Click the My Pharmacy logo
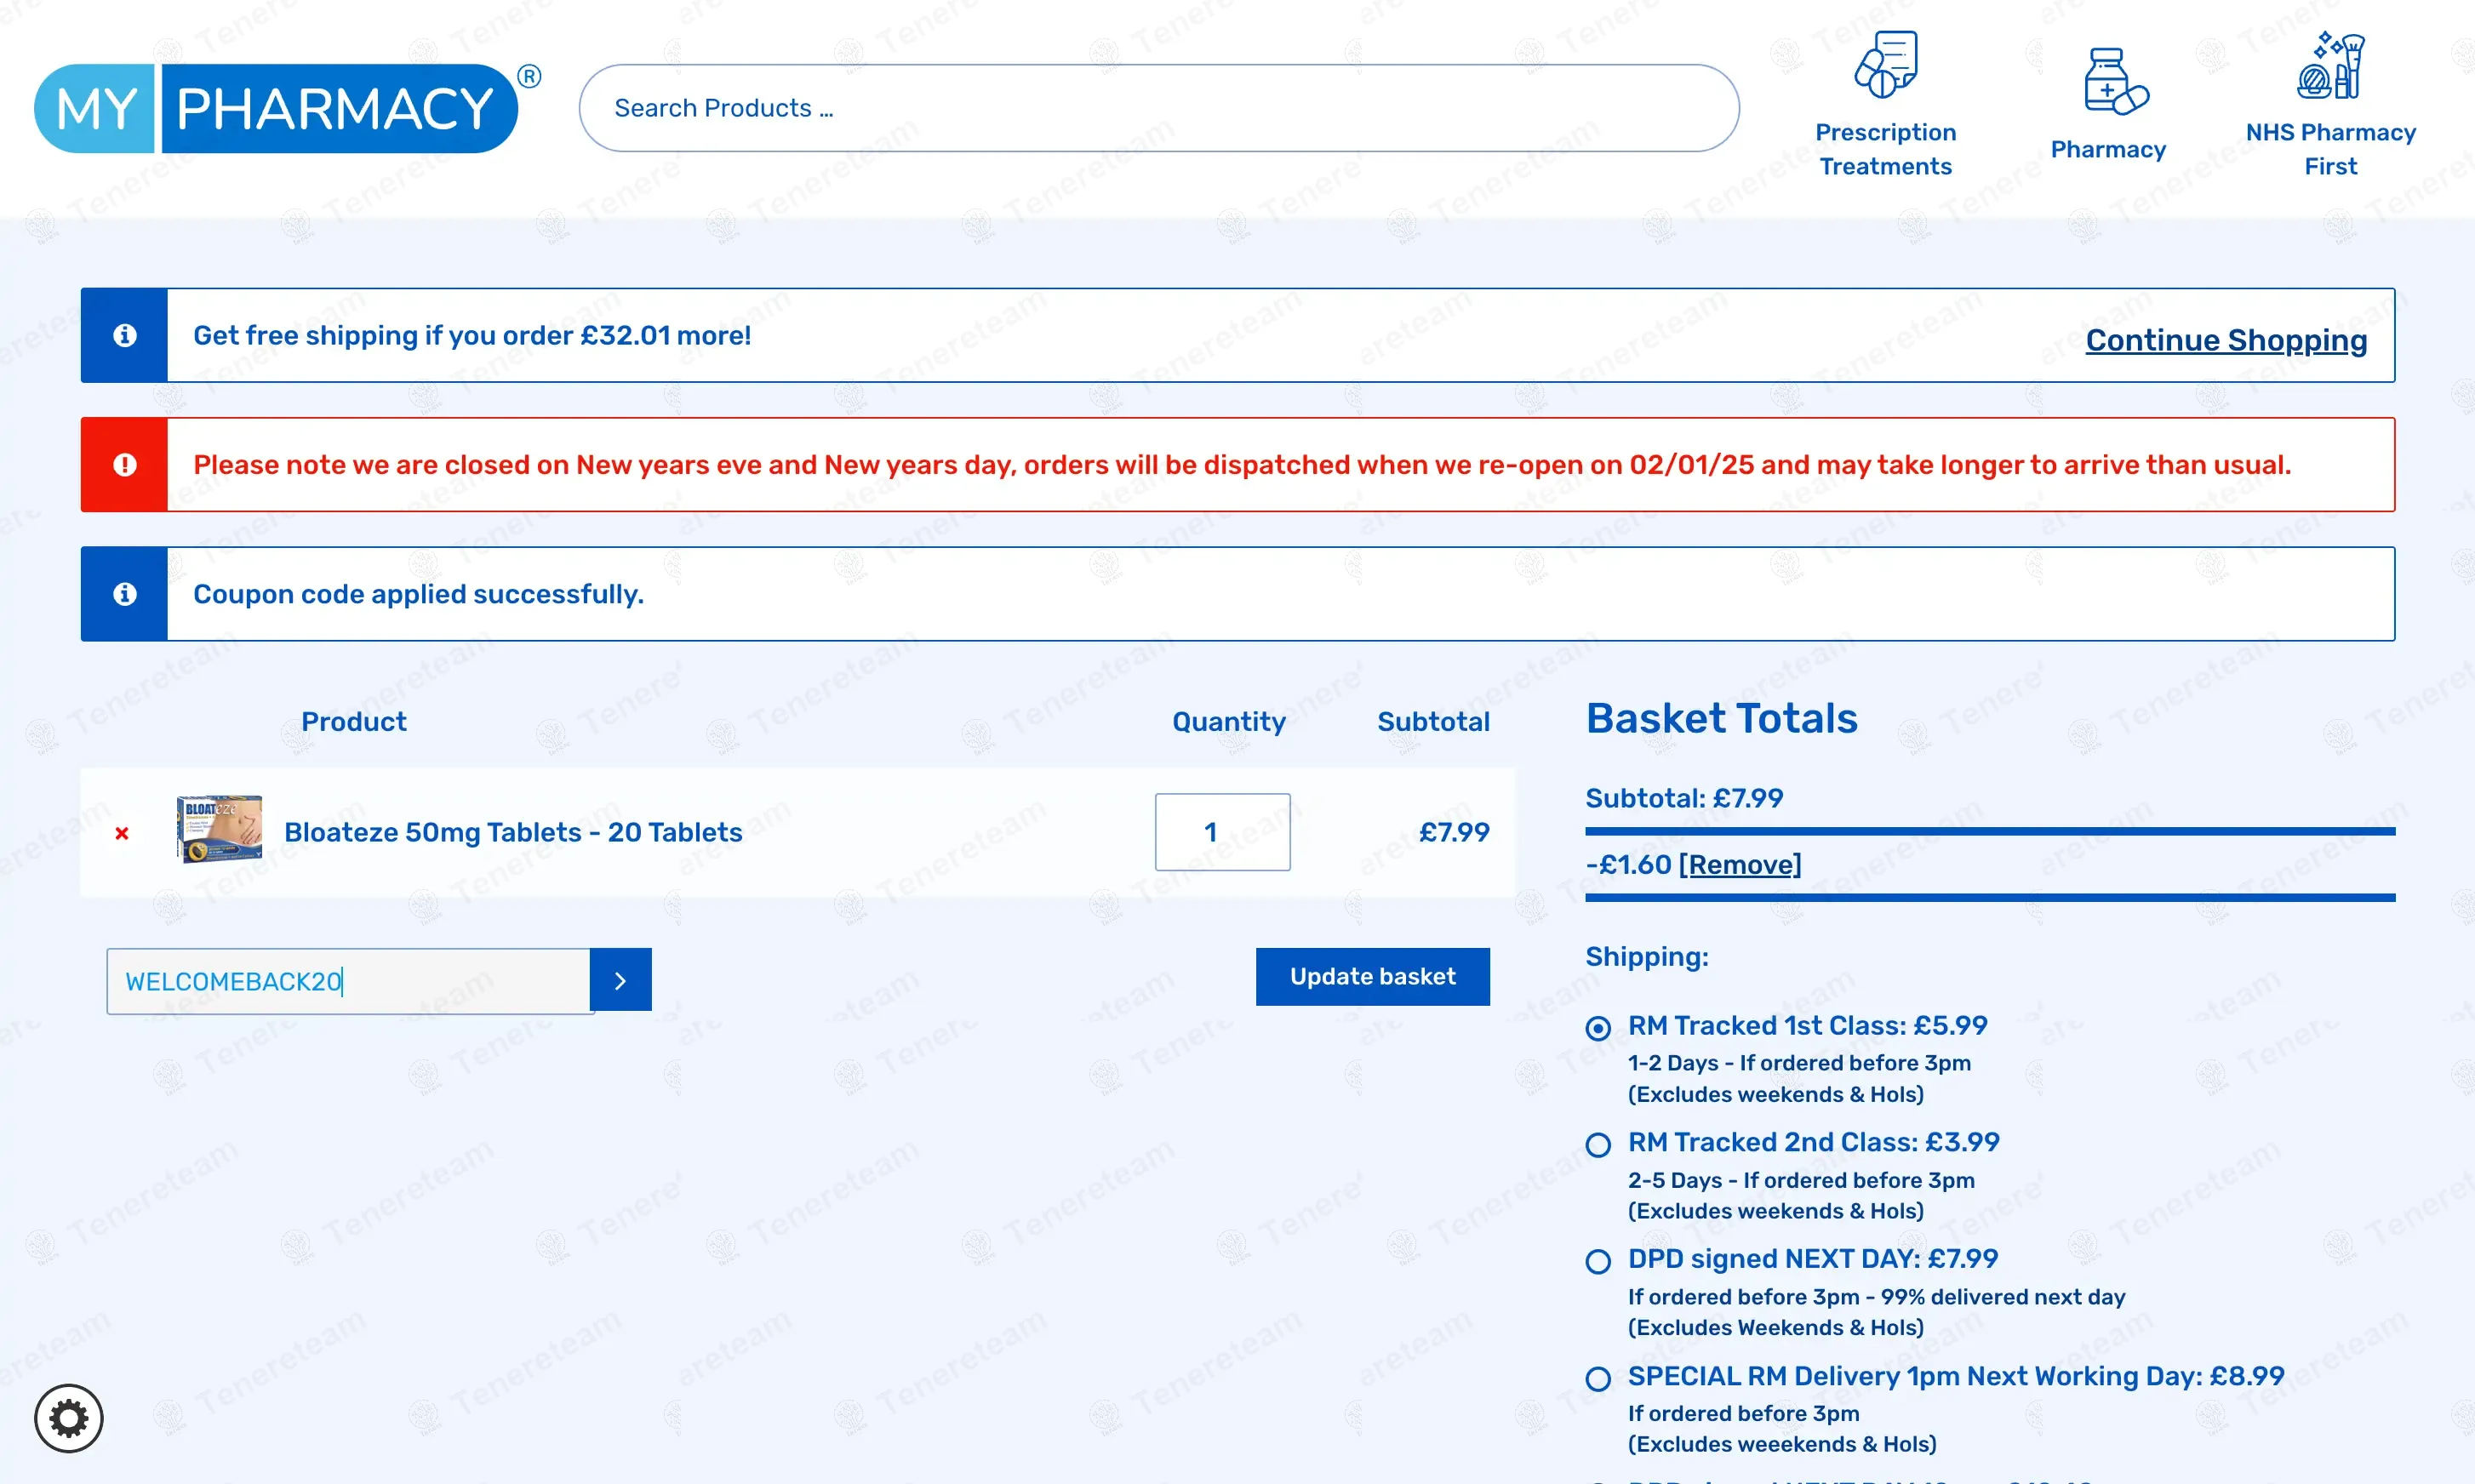Image resolution: width=2475 pixels, height=1484 pixels. click(277, 108)
